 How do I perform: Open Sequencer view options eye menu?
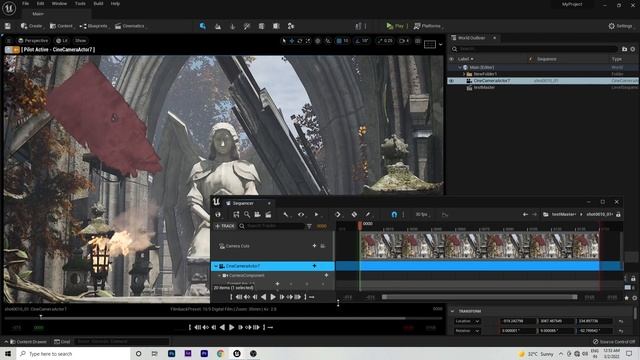(301, 214)
